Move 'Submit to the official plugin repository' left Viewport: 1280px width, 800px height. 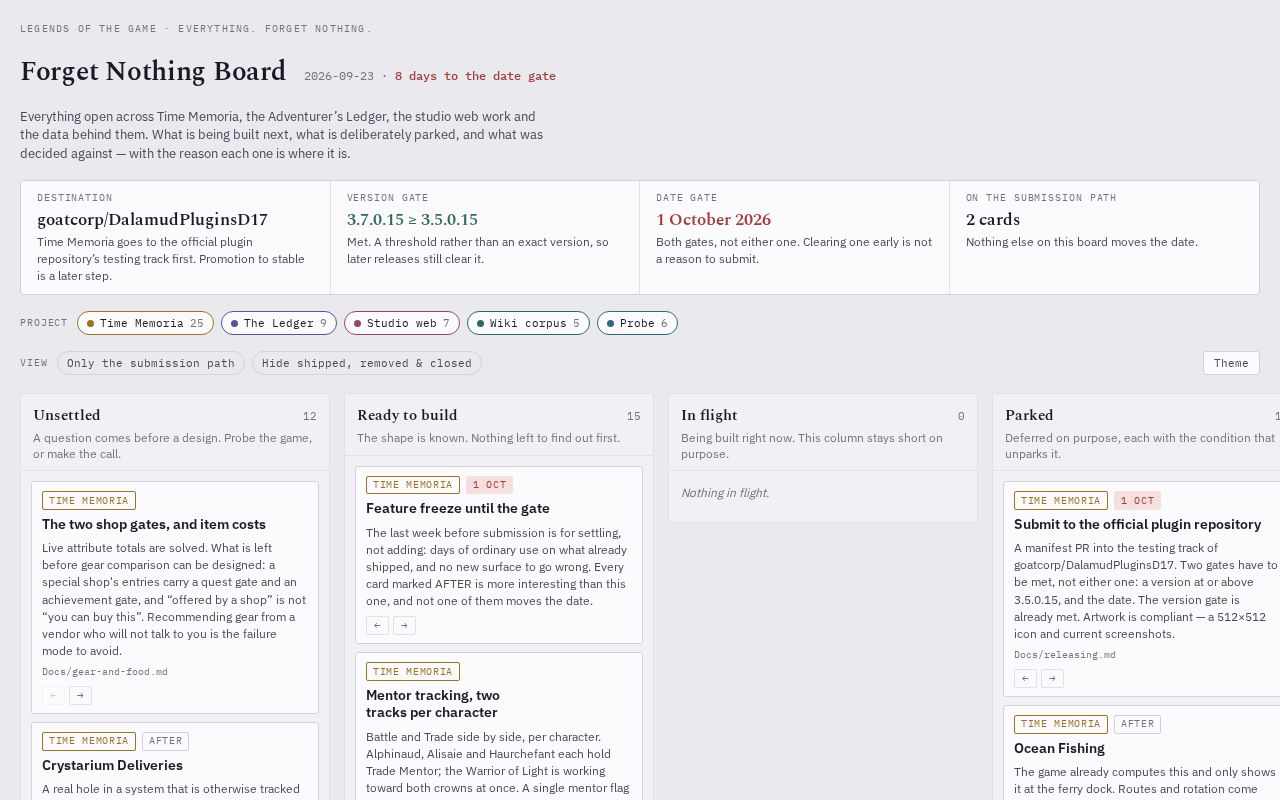(1025, 678)
